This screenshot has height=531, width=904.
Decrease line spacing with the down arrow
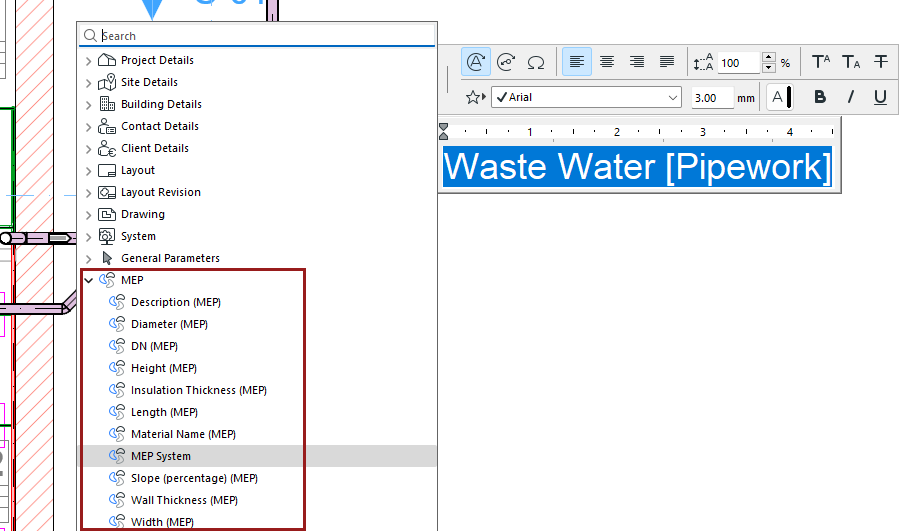[x=769, y=68]
